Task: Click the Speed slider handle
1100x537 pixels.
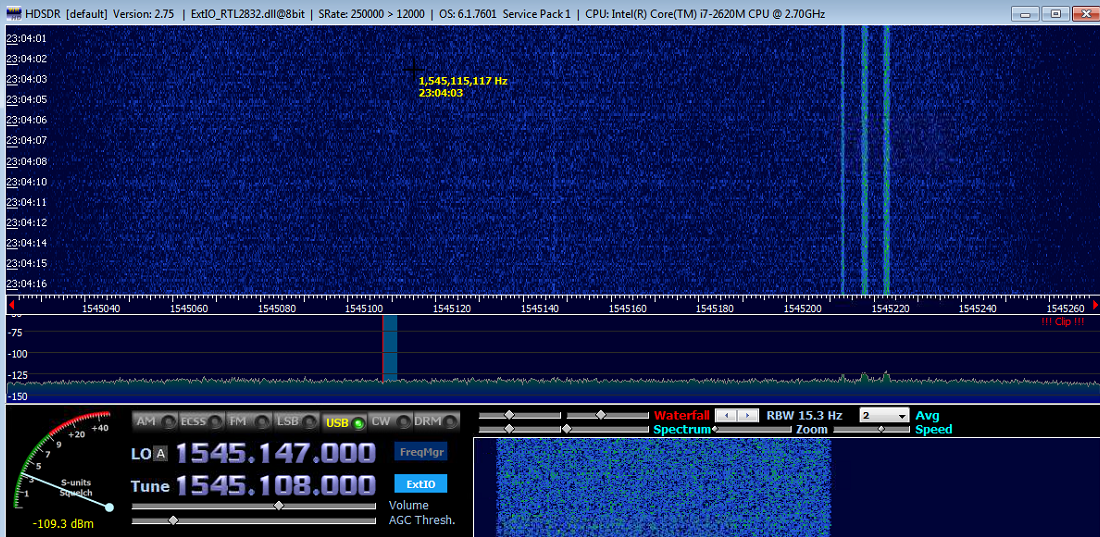Action: tap(881, 429)
